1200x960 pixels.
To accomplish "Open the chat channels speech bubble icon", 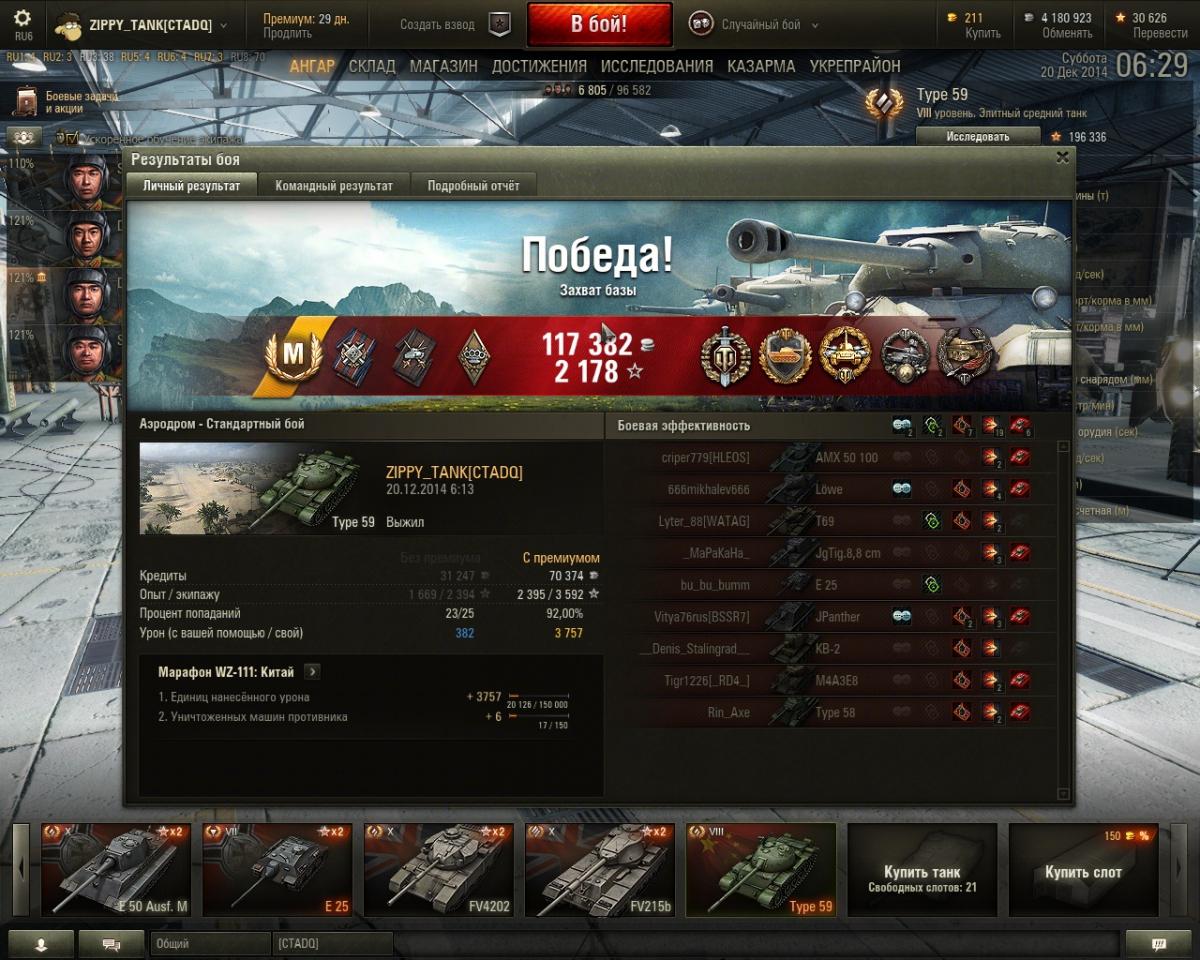I will [112, 944].
